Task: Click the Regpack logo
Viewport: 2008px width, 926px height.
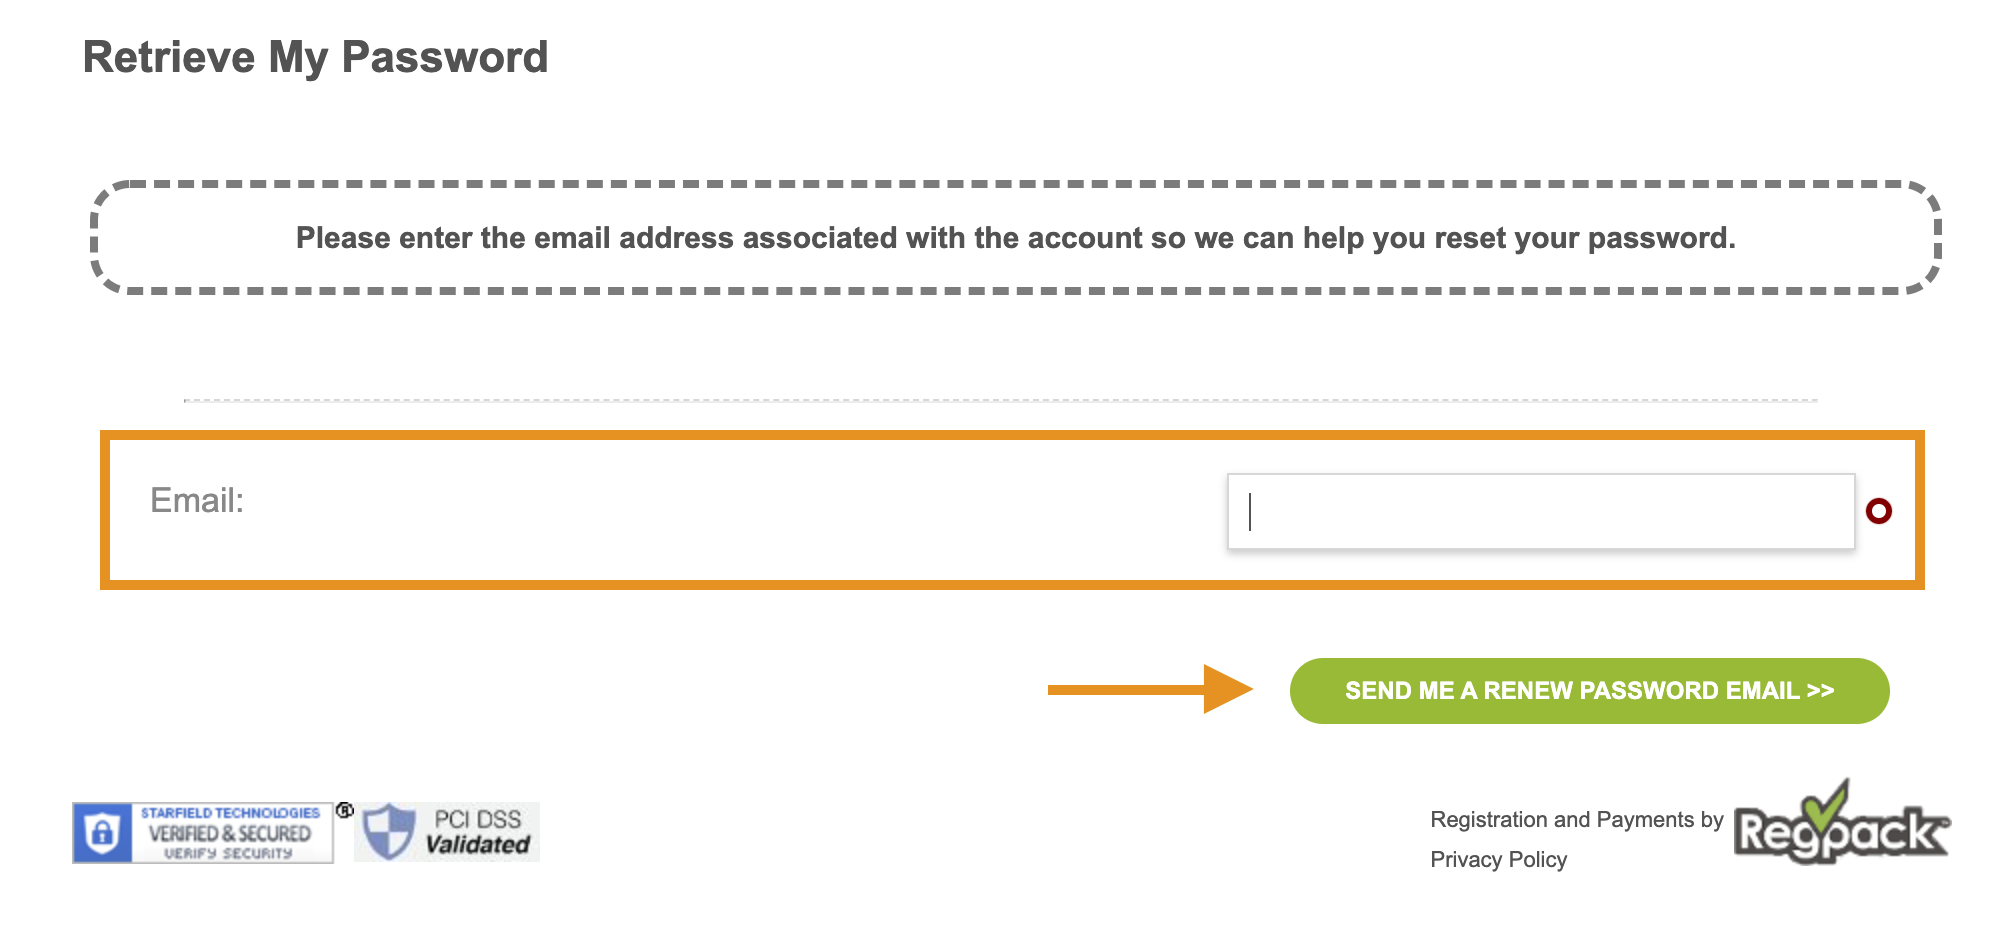Action: 1842,822
